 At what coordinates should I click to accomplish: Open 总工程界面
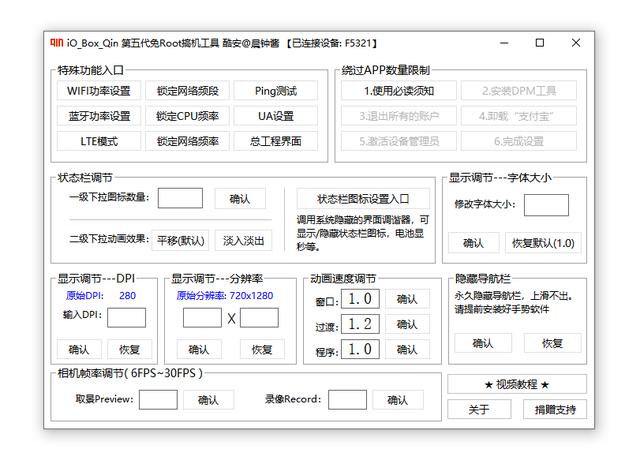click(276, 141)
